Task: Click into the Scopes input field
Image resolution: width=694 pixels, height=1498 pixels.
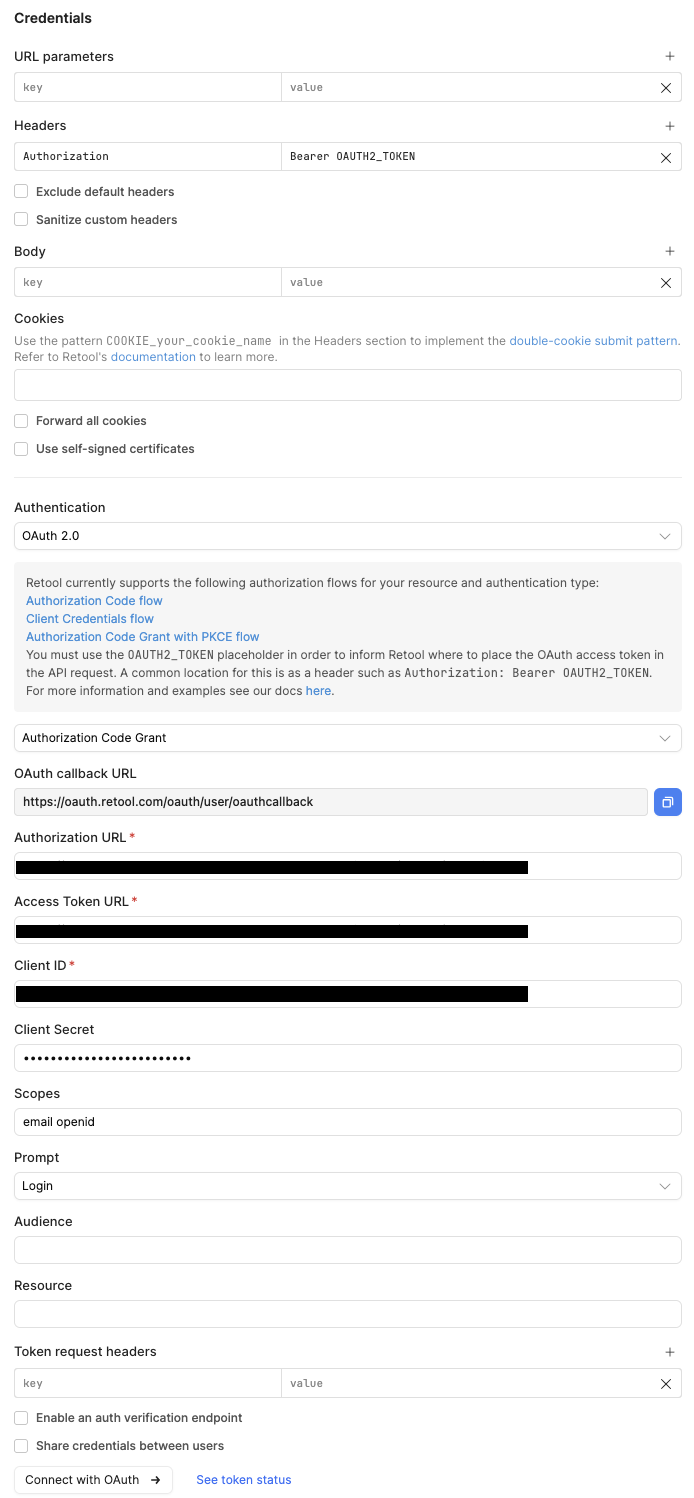Action: point(347,1122)
